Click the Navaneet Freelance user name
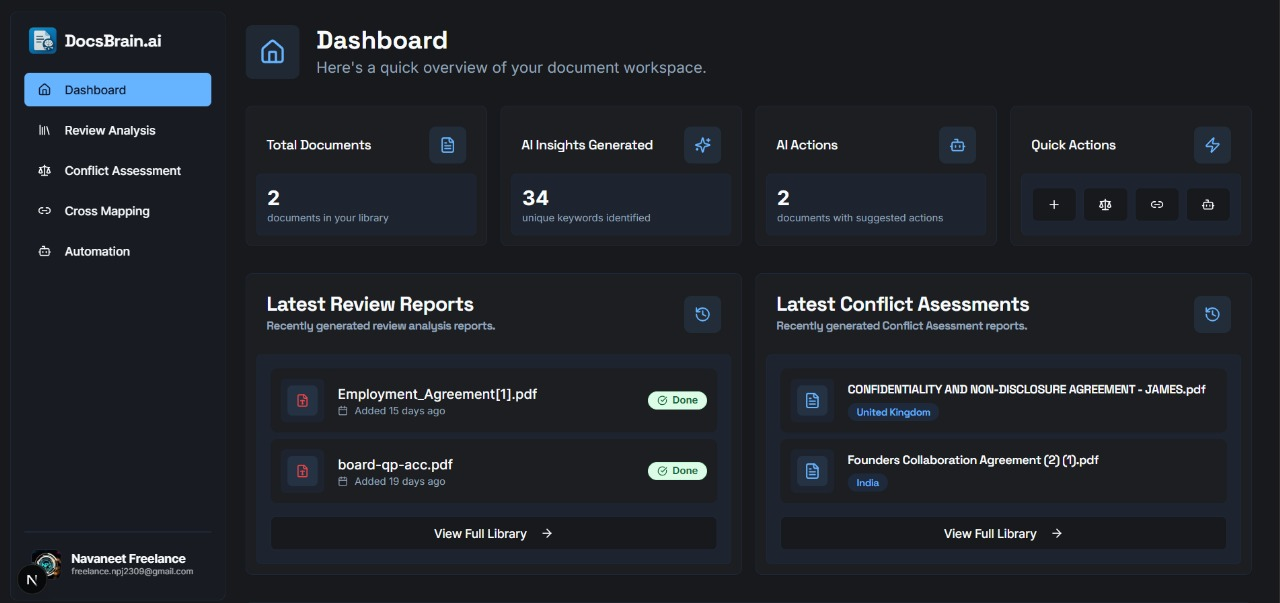Screen dimensions: 1280x603 [x=128, y=559]
